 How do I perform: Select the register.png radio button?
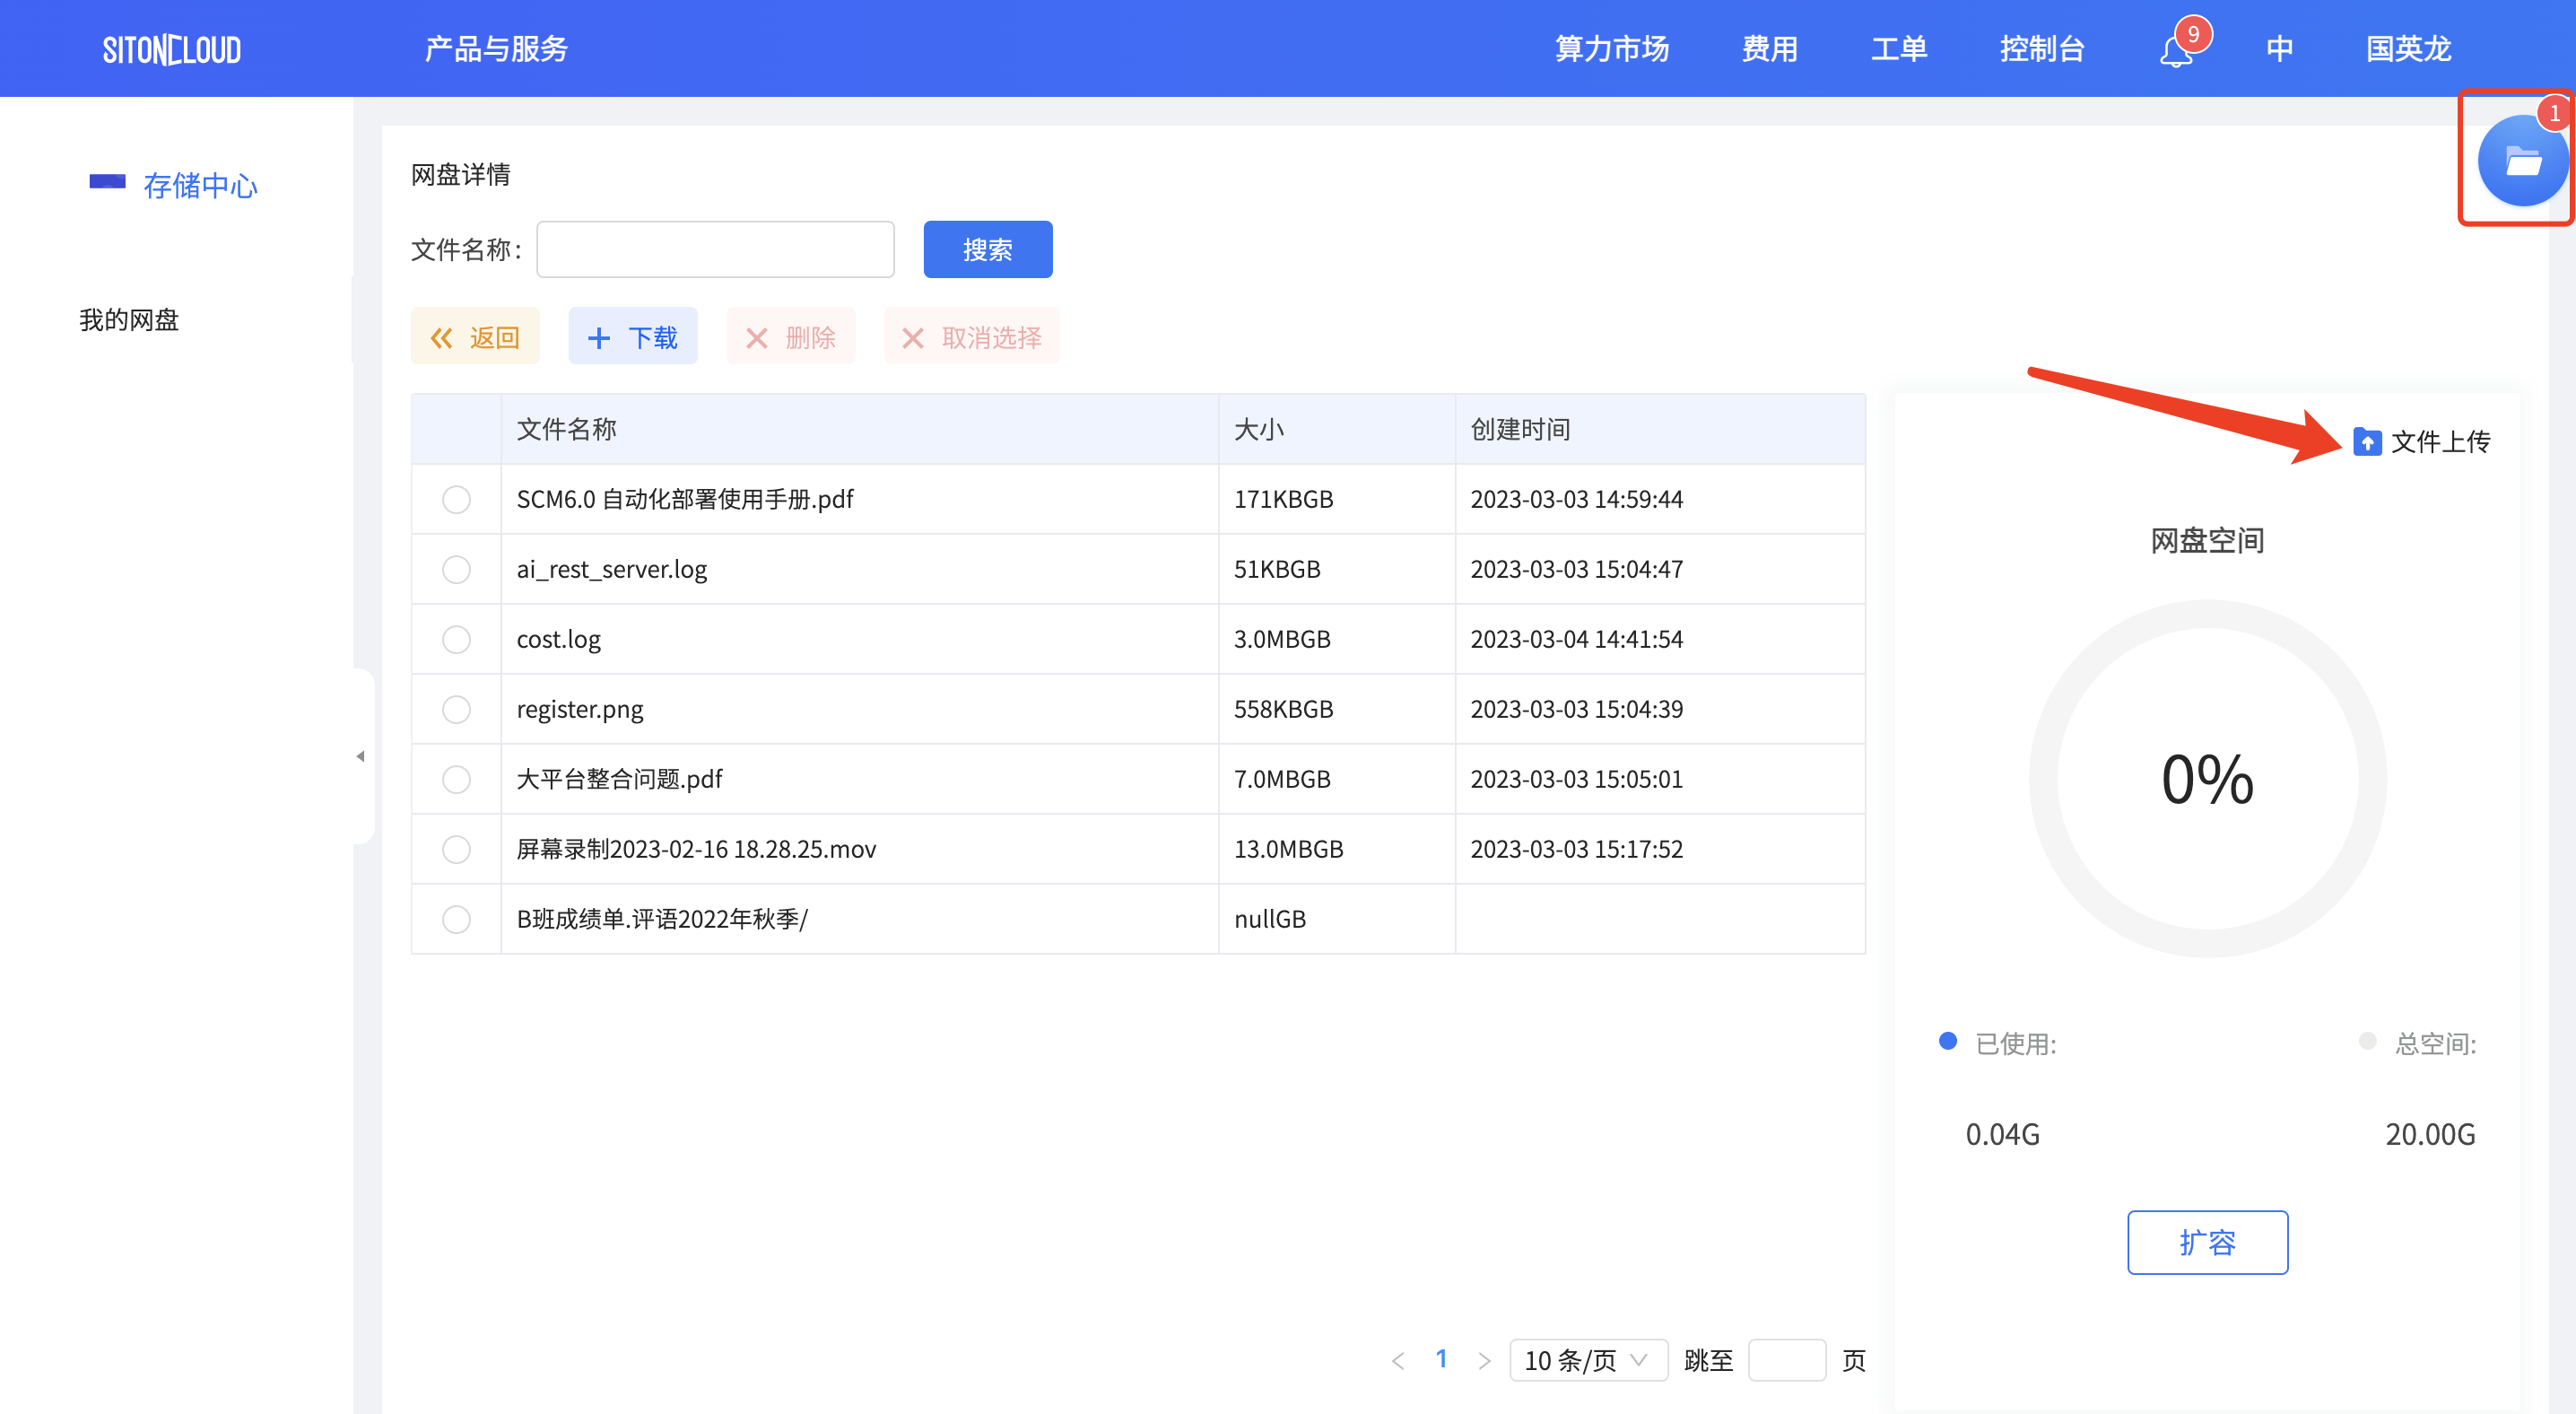click(456, 709)
